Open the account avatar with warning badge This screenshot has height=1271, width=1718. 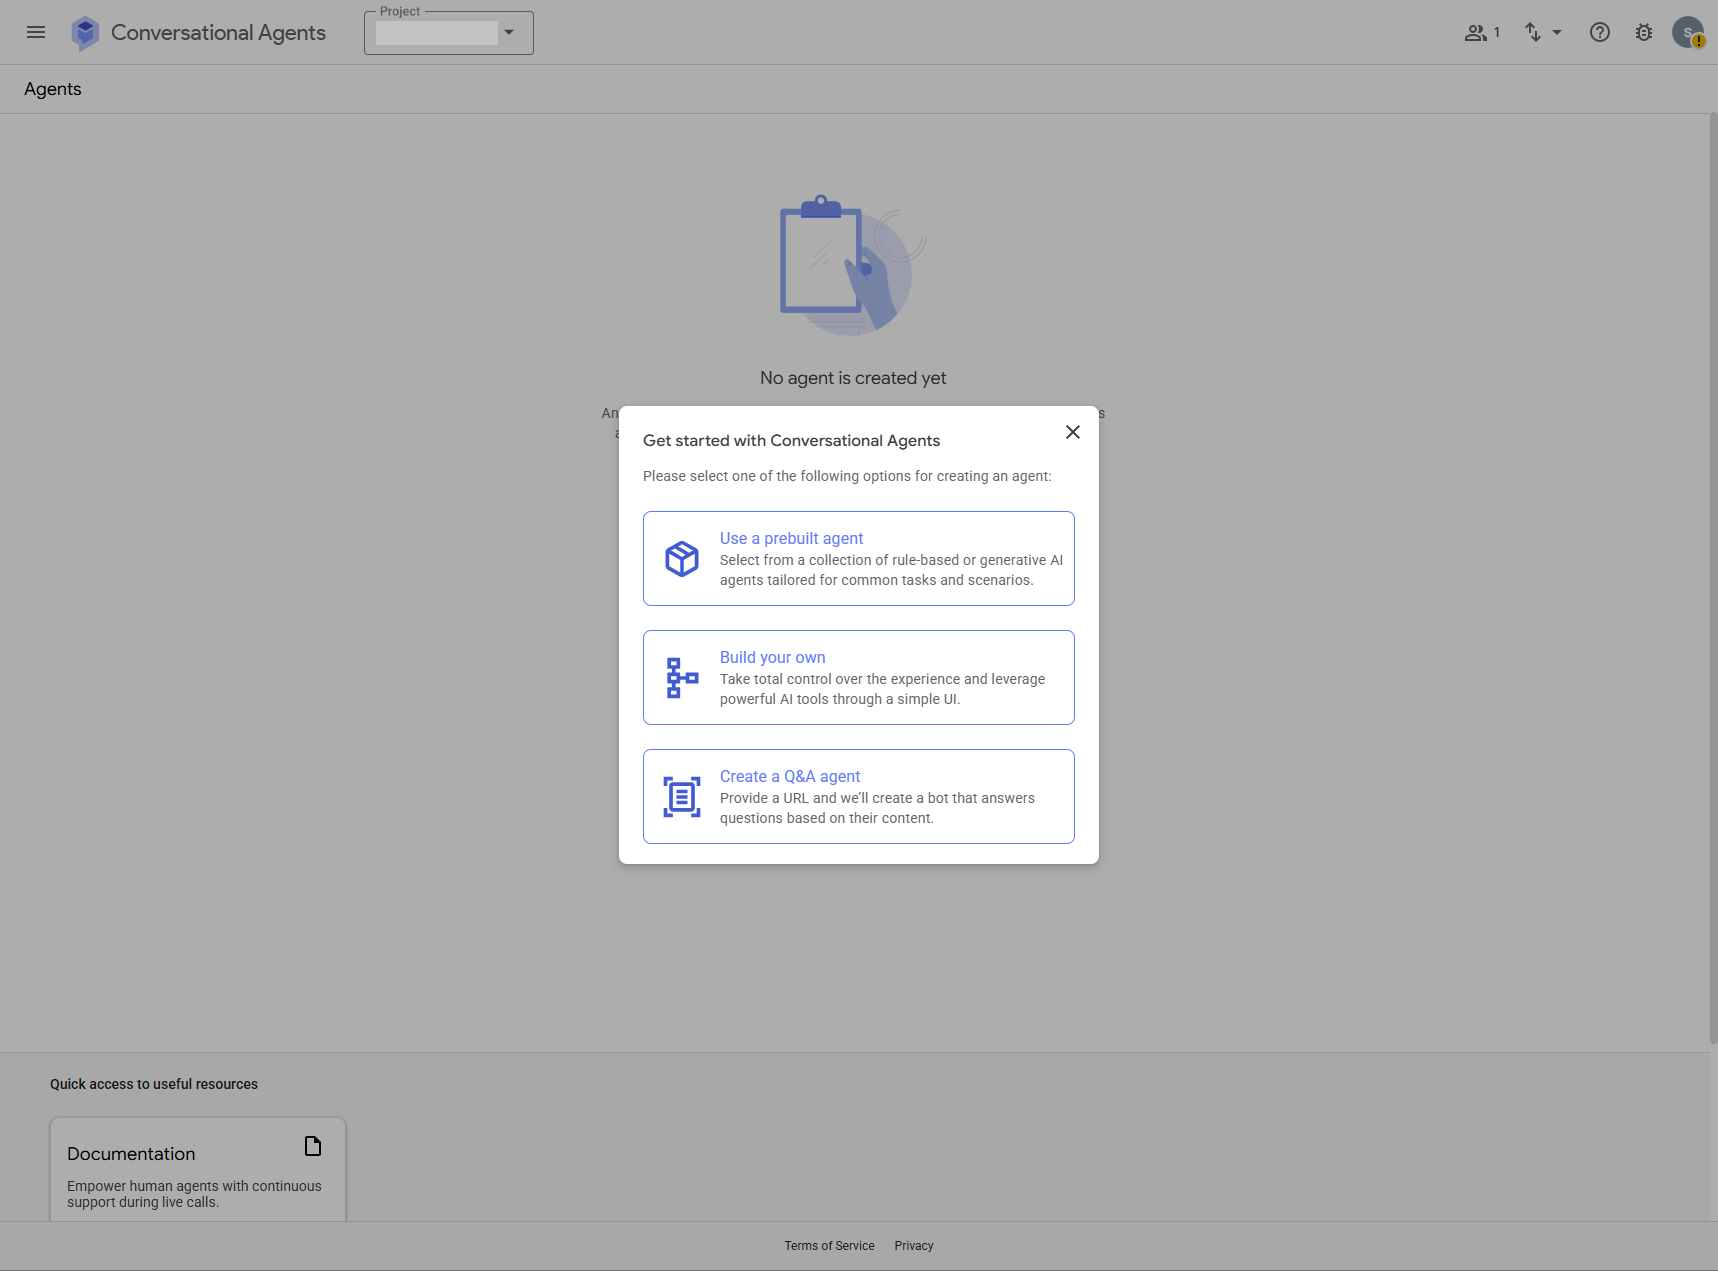click(1689, 32)
